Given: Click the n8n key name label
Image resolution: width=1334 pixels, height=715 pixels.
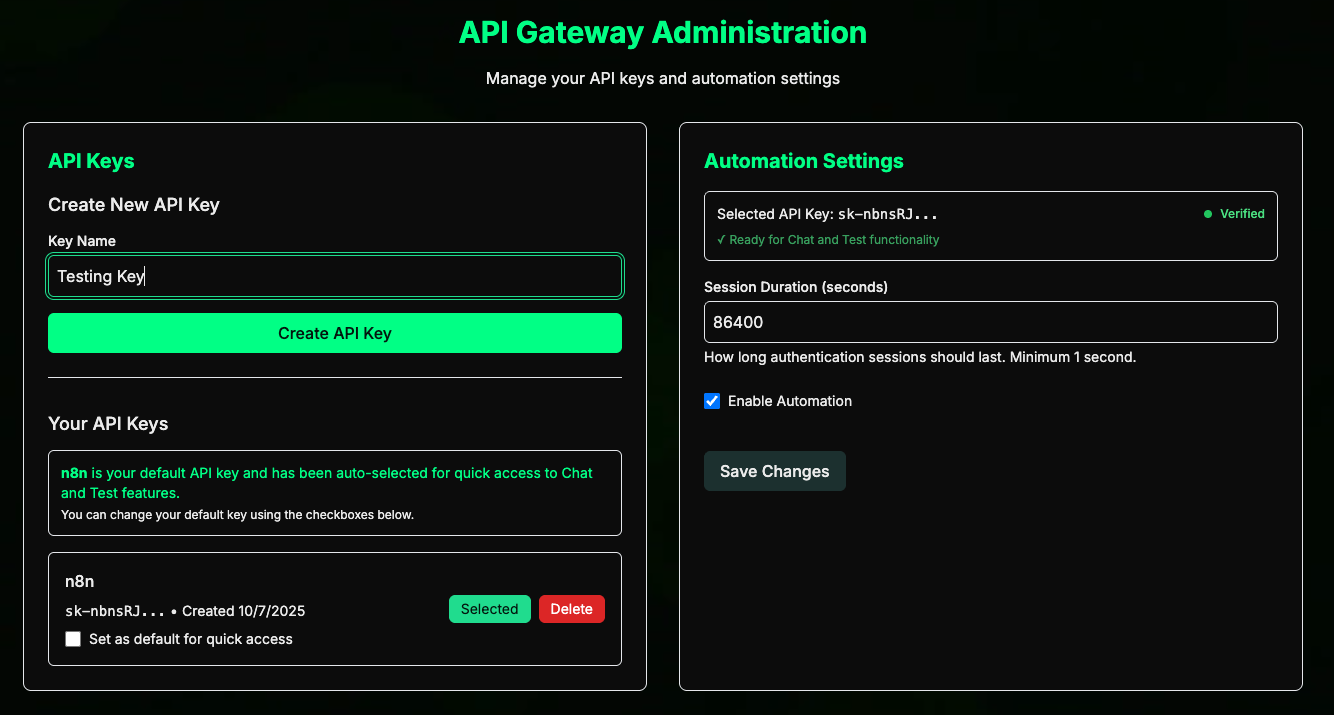Looking at the screenshot, I should click(79, 581).
